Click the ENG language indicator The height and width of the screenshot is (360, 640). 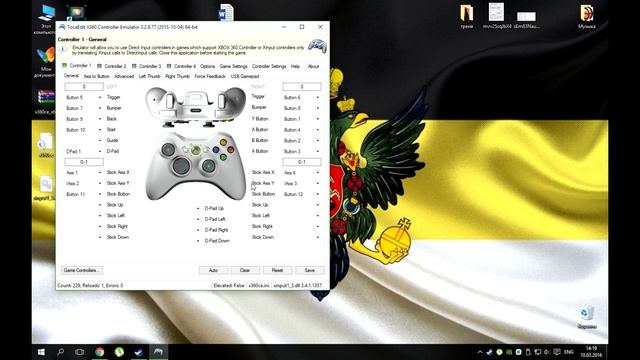pos(569,352)
